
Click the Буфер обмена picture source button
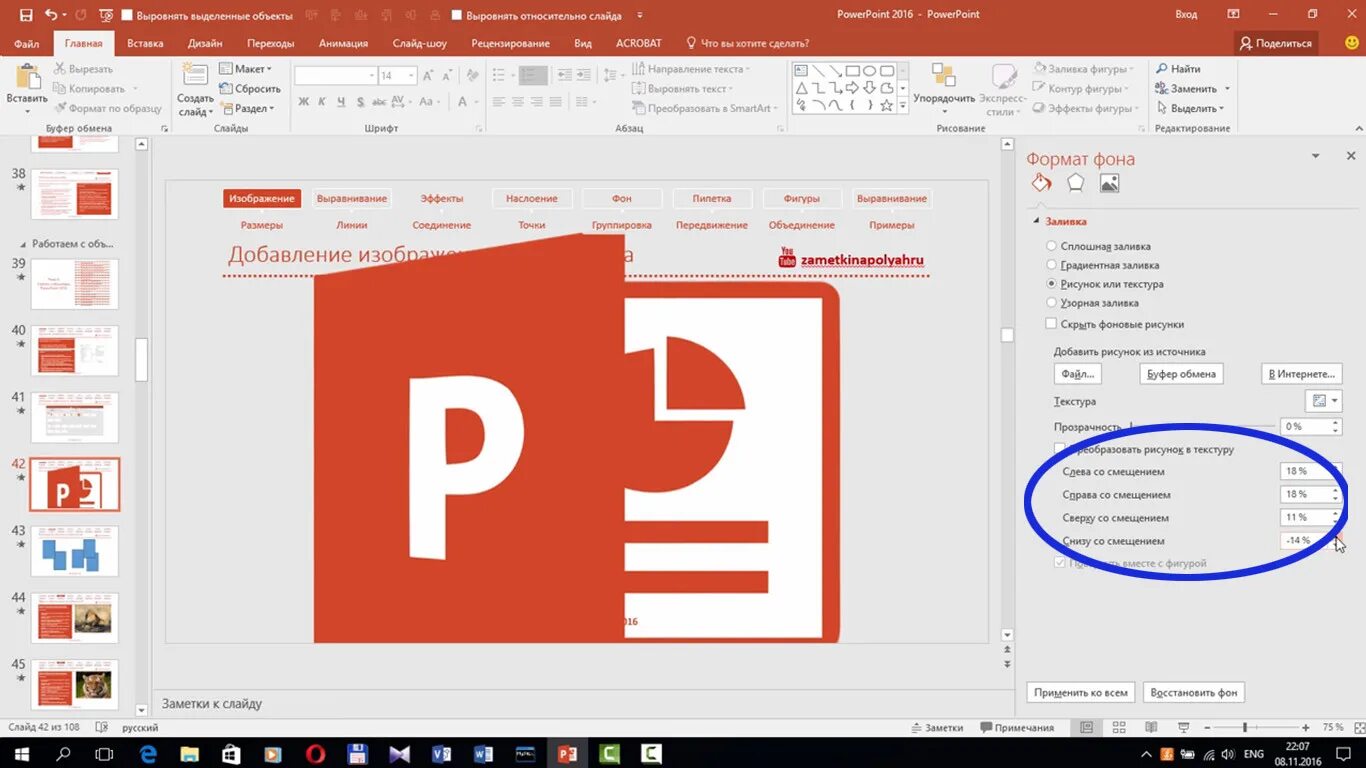pyautogui.click(x=1181, y=374)
